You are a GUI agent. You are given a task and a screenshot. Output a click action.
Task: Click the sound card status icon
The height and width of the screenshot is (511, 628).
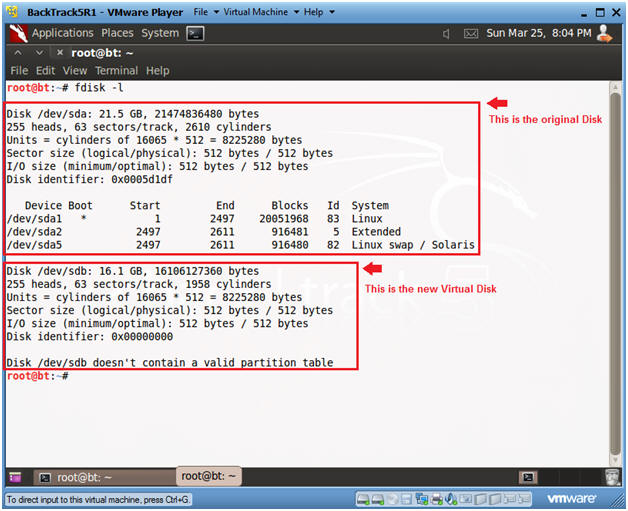click(451, 499)
